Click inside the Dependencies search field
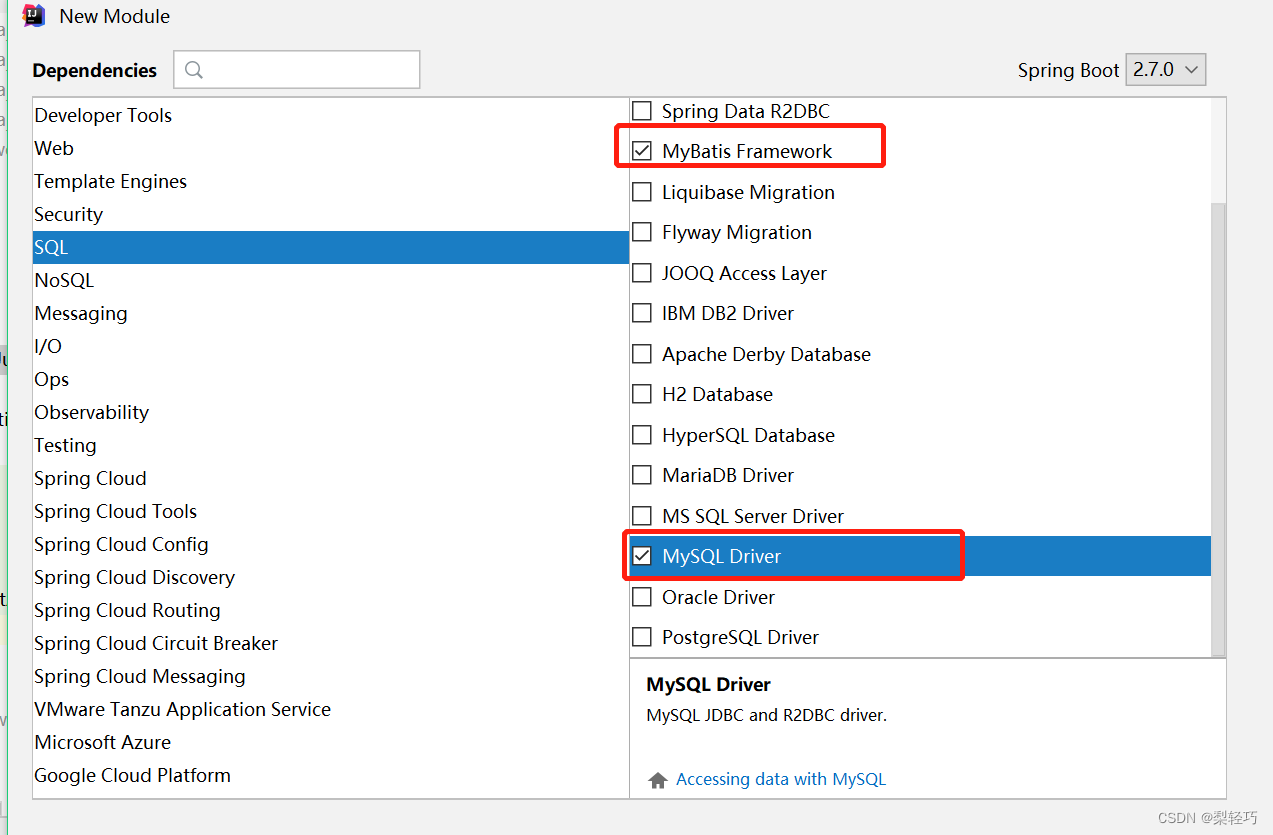 [x=300, y=69]
